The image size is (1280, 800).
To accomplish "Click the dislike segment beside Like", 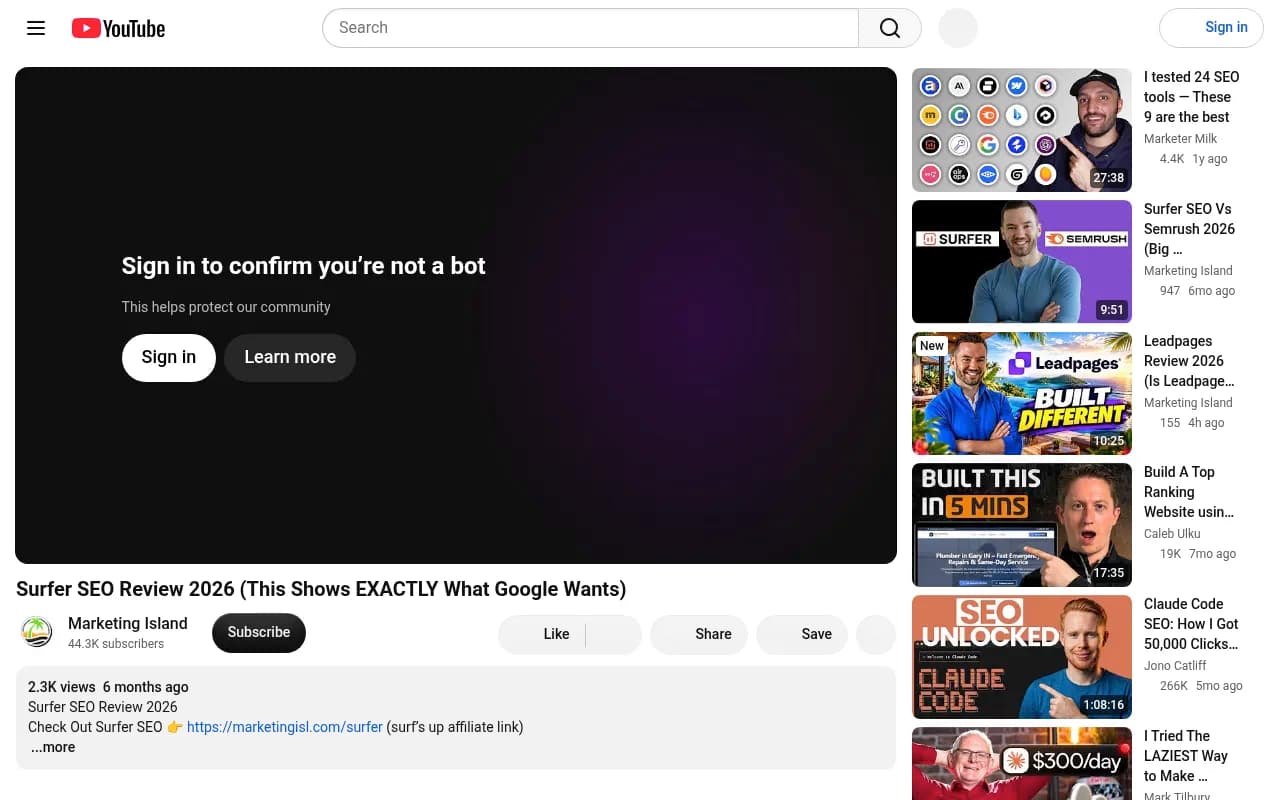I will coord(614,634).
